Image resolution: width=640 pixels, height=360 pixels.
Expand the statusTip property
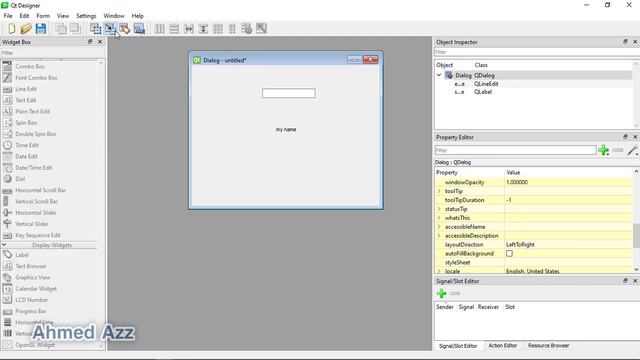[439, 209]
